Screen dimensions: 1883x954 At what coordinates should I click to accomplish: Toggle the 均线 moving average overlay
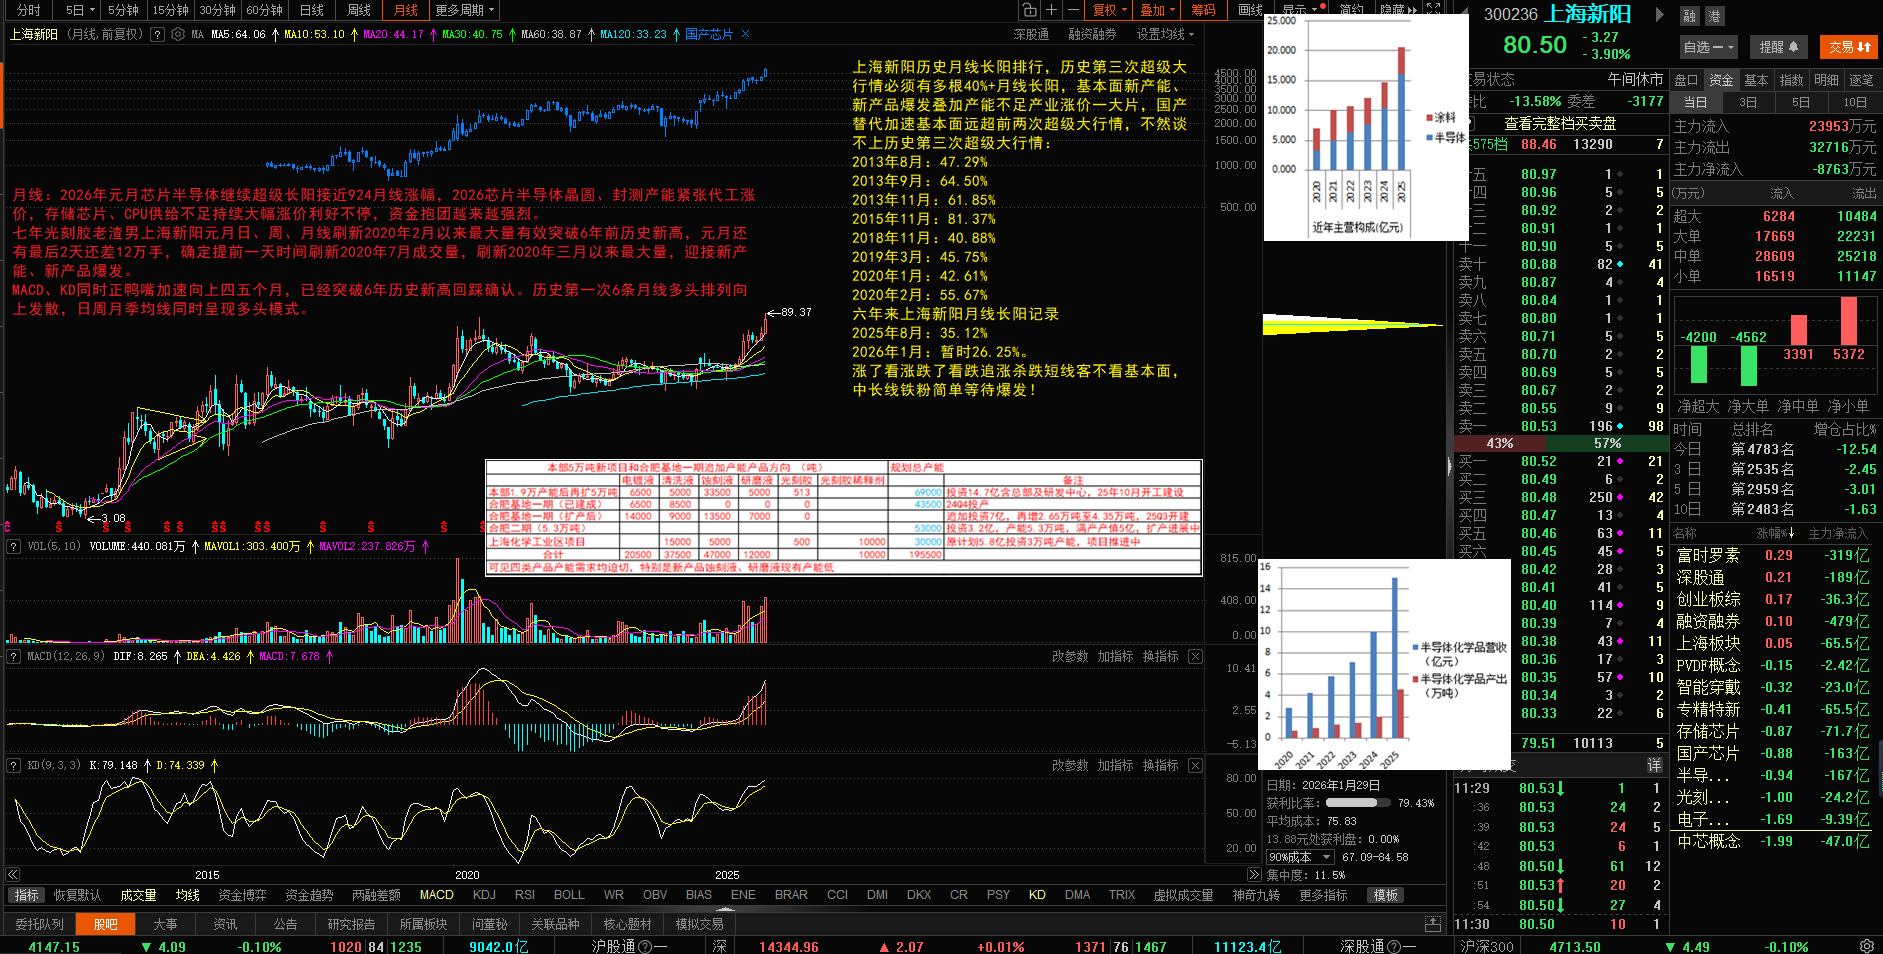click(x=188, y=895)
